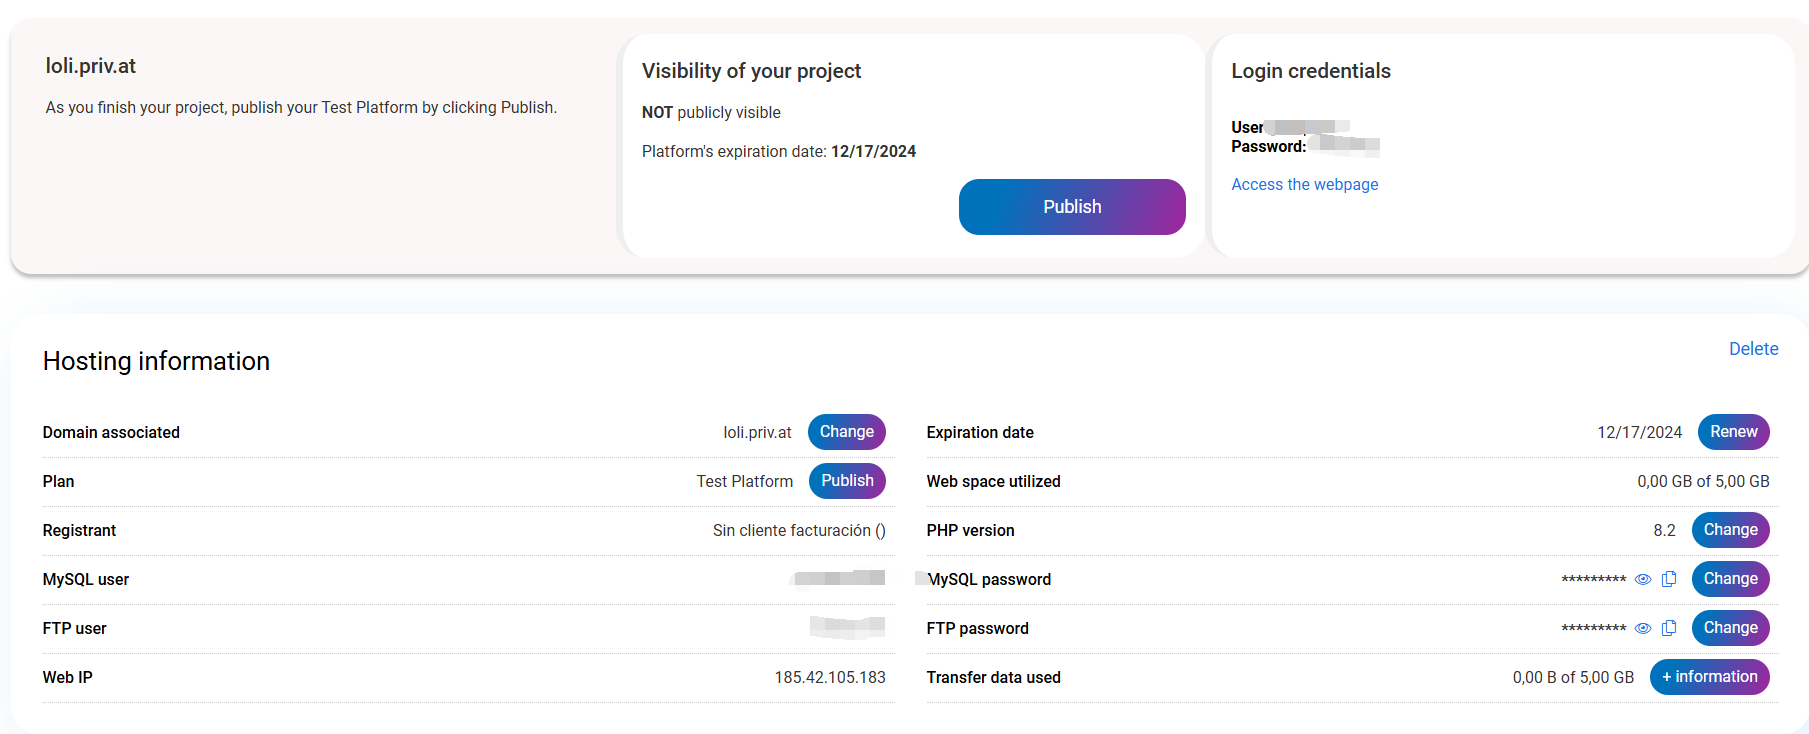Open + information for transfer data used
This screenshot has height=734, width=1809.
(1709, 677)
